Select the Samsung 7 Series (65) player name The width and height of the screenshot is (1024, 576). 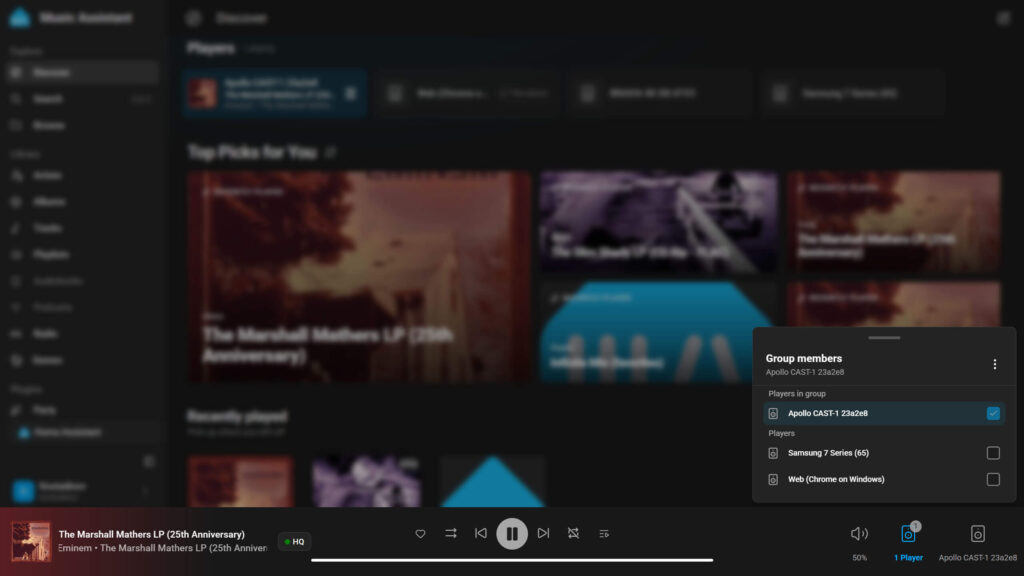(828, 453)
